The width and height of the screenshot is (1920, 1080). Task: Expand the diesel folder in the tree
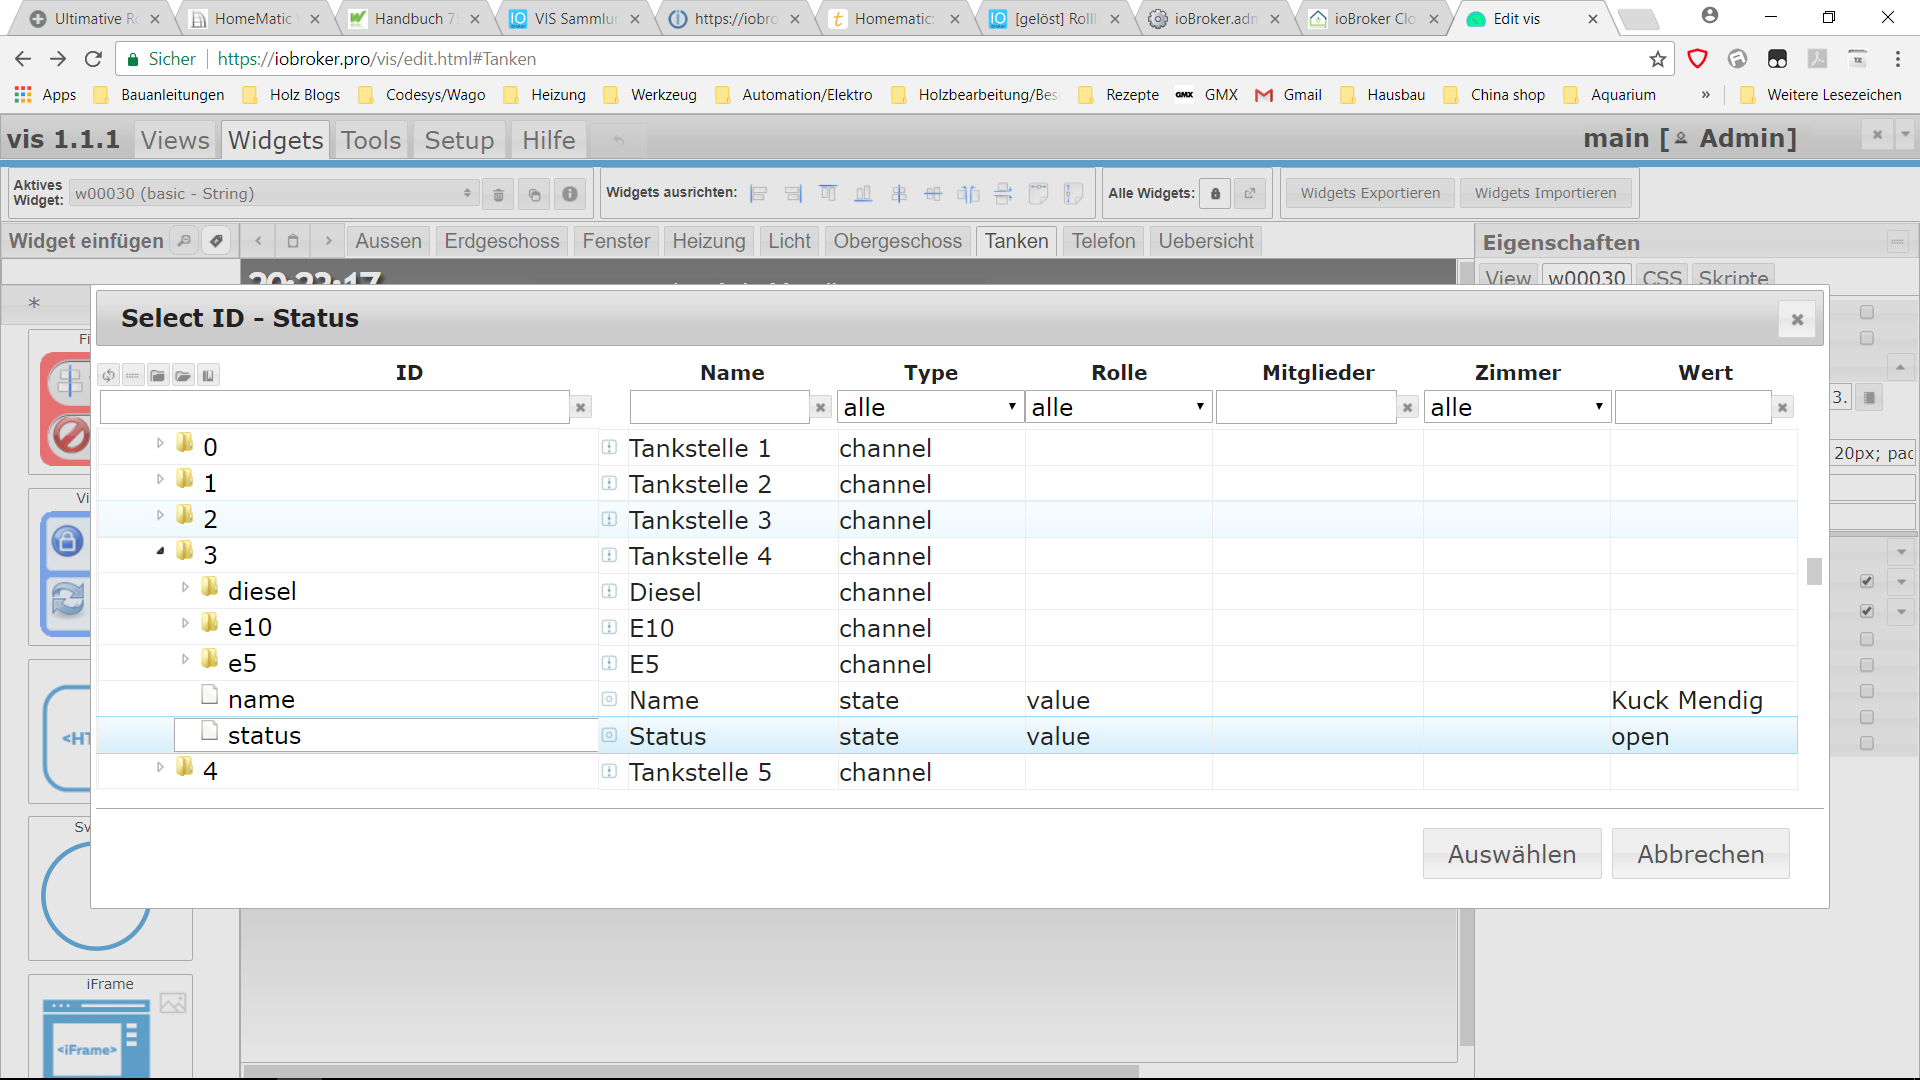(x=185, y=588)
